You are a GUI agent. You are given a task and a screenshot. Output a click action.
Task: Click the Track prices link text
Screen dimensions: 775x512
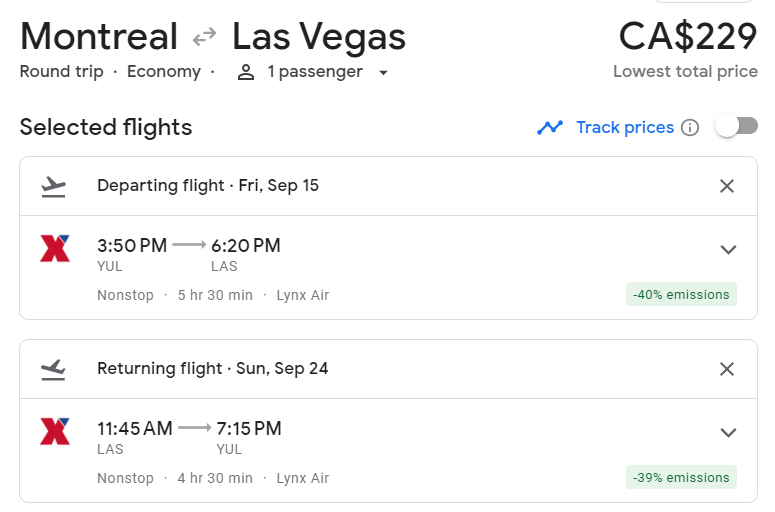coord(625,128)
